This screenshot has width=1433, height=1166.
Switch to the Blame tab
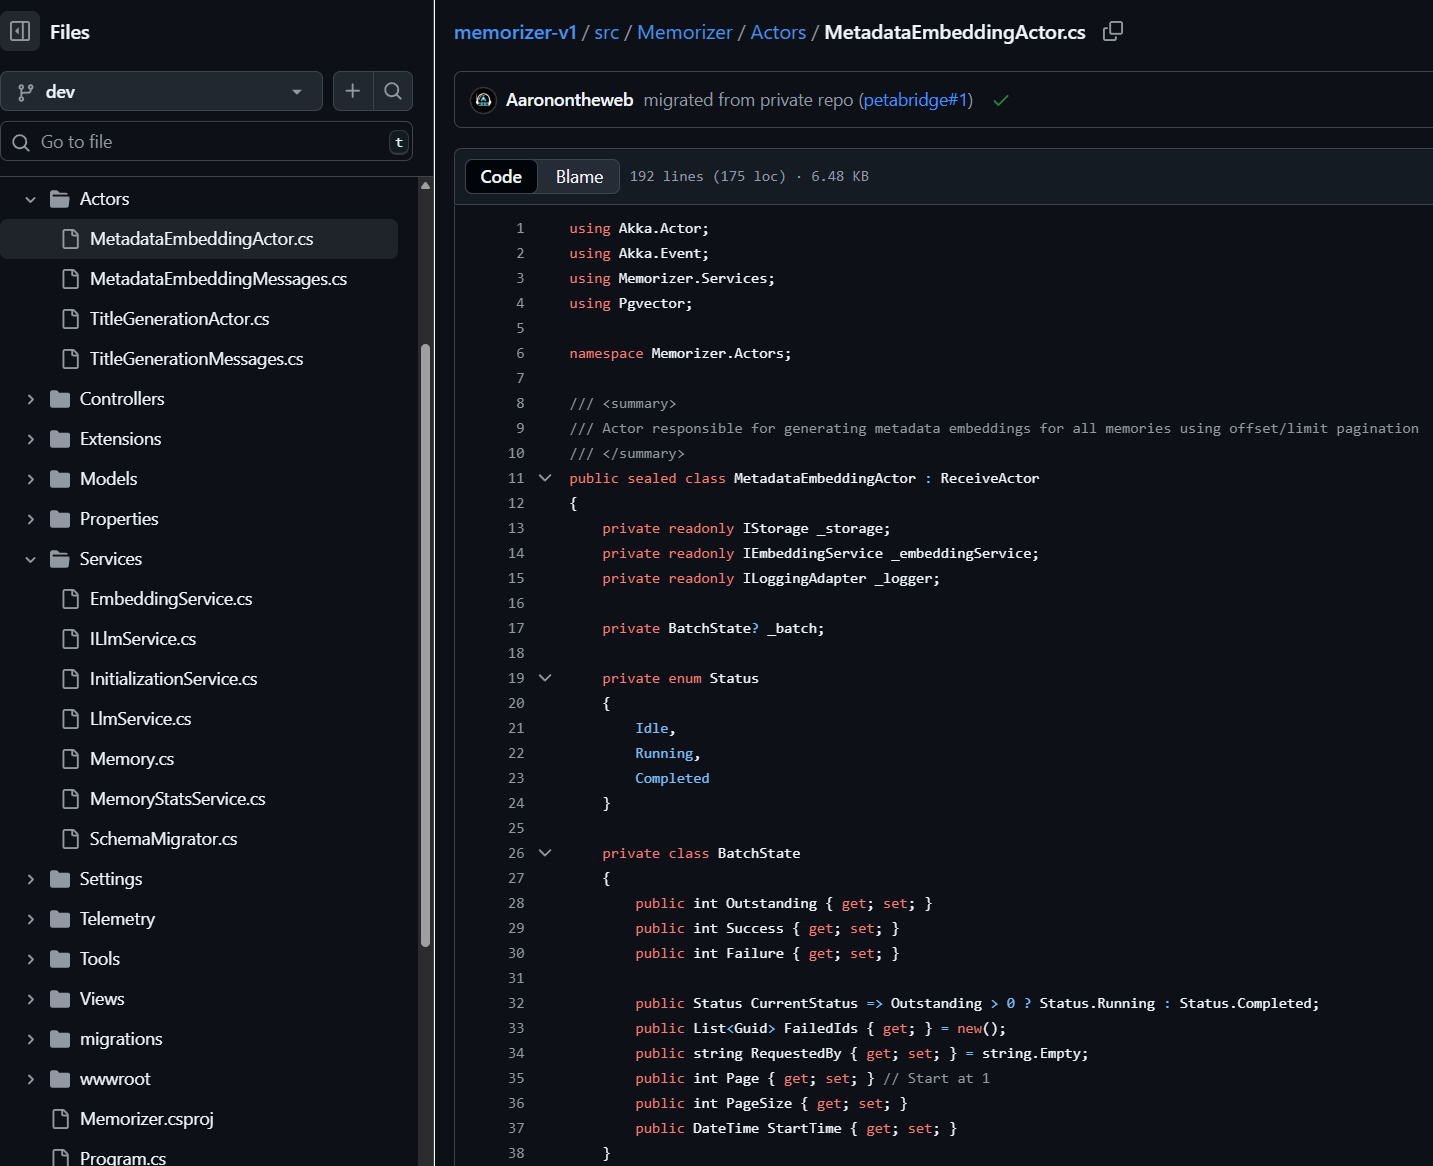[x=579, y=177]
